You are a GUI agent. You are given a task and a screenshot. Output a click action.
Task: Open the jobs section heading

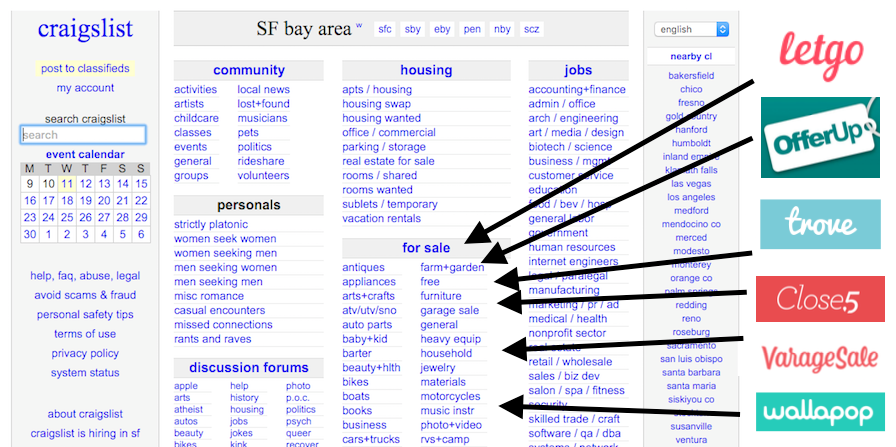578,70
